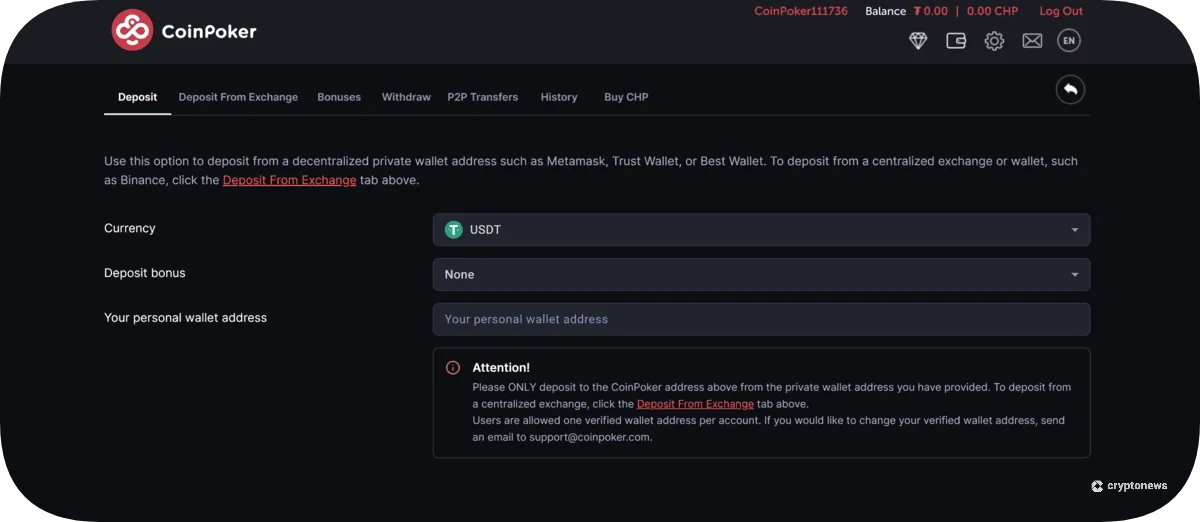Expand the USDT currency dropdown
Screen dimensions: 1200x522
[x=760, y=230]
